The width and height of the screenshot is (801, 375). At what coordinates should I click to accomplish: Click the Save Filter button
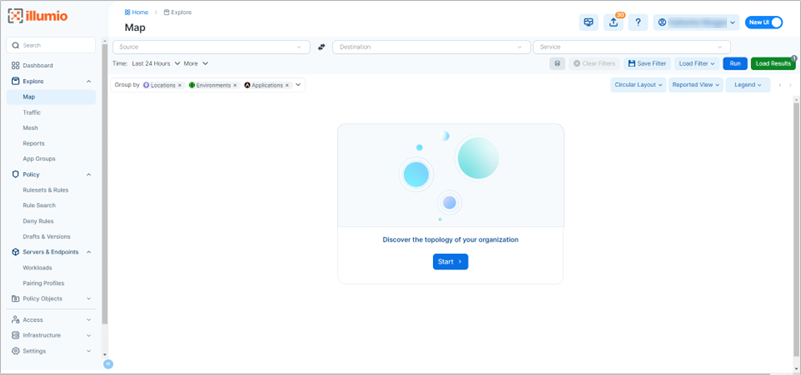tap(647, 64)
